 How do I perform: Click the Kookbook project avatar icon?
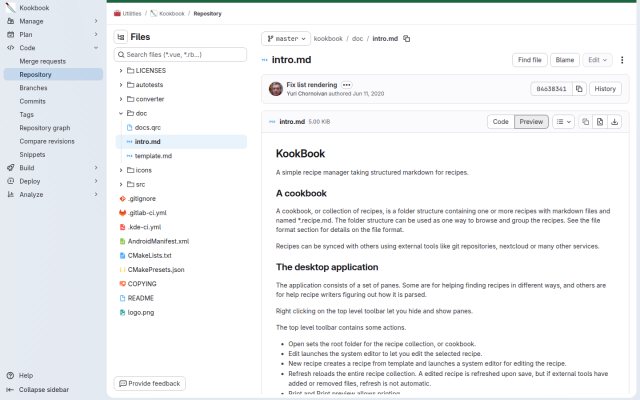tap(10, 7)
